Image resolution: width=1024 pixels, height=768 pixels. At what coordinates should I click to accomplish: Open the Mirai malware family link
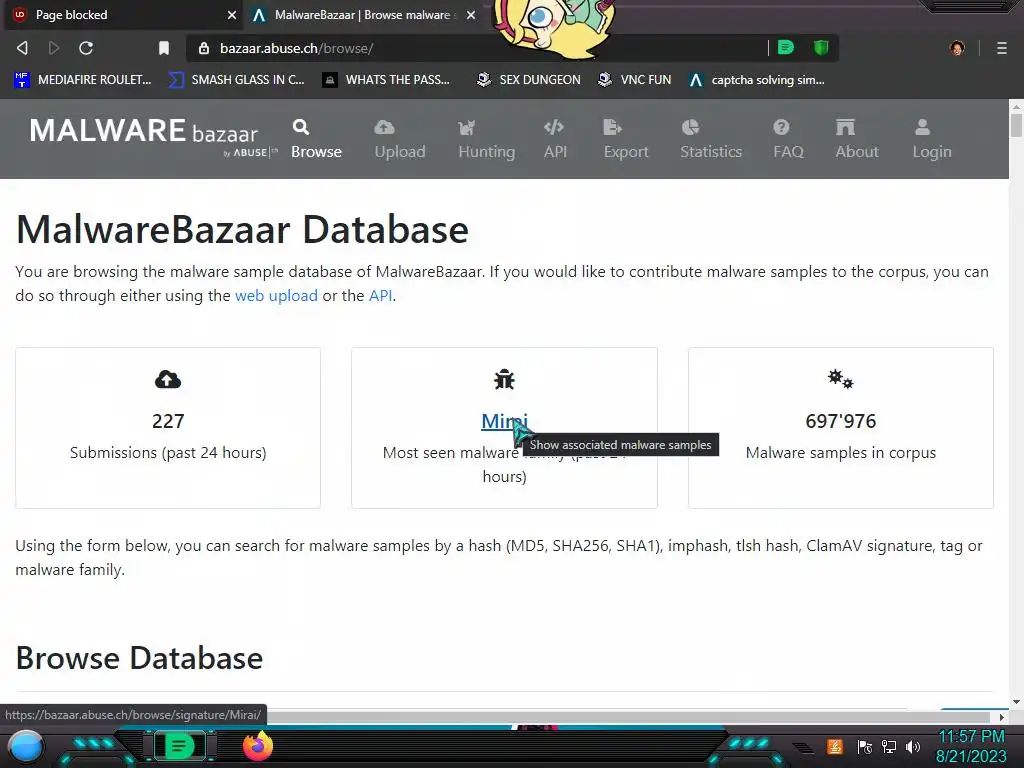pyautogui.click(x=504, y=421)
